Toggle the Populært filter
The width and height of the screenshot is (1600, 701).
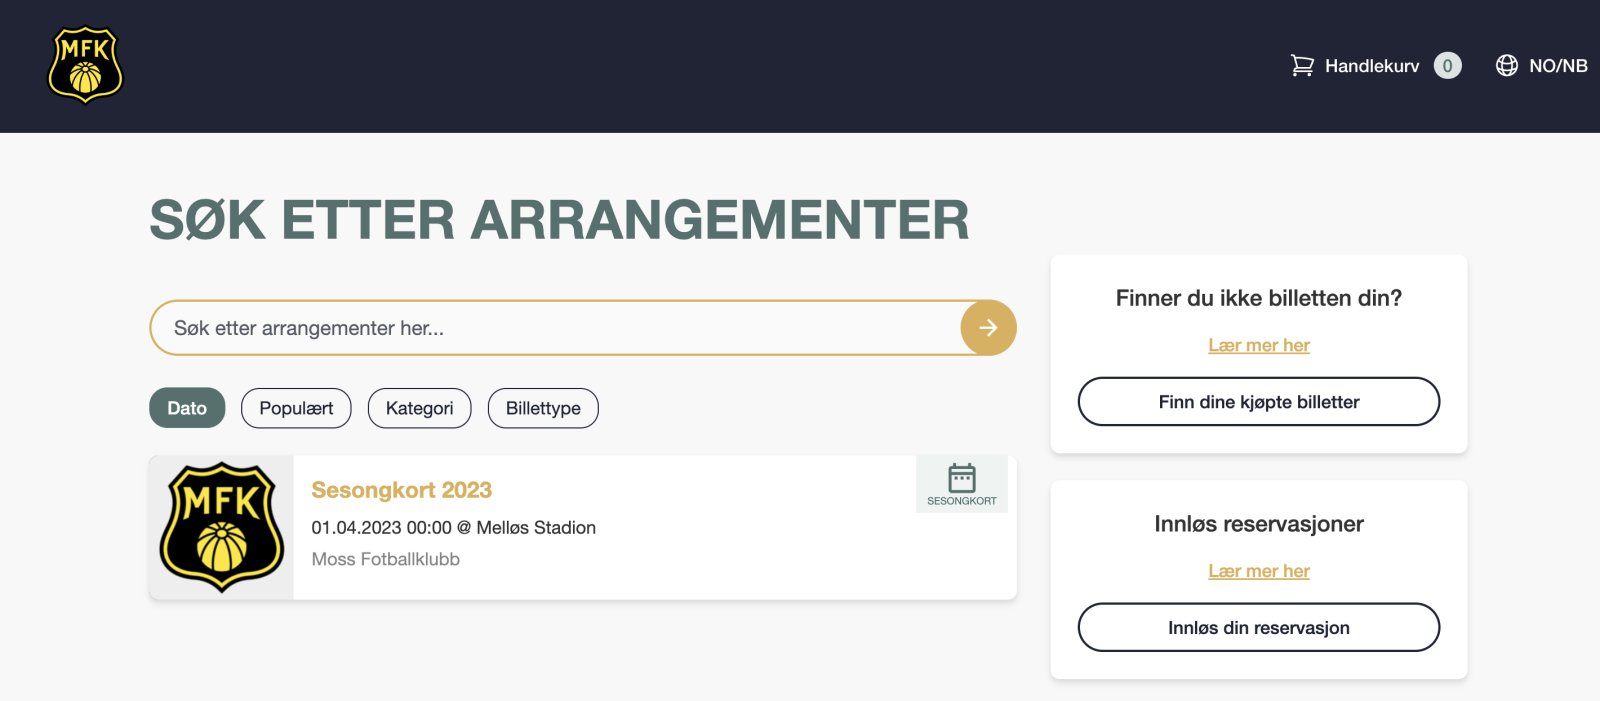pyautogui.click(x=296, y=408)
